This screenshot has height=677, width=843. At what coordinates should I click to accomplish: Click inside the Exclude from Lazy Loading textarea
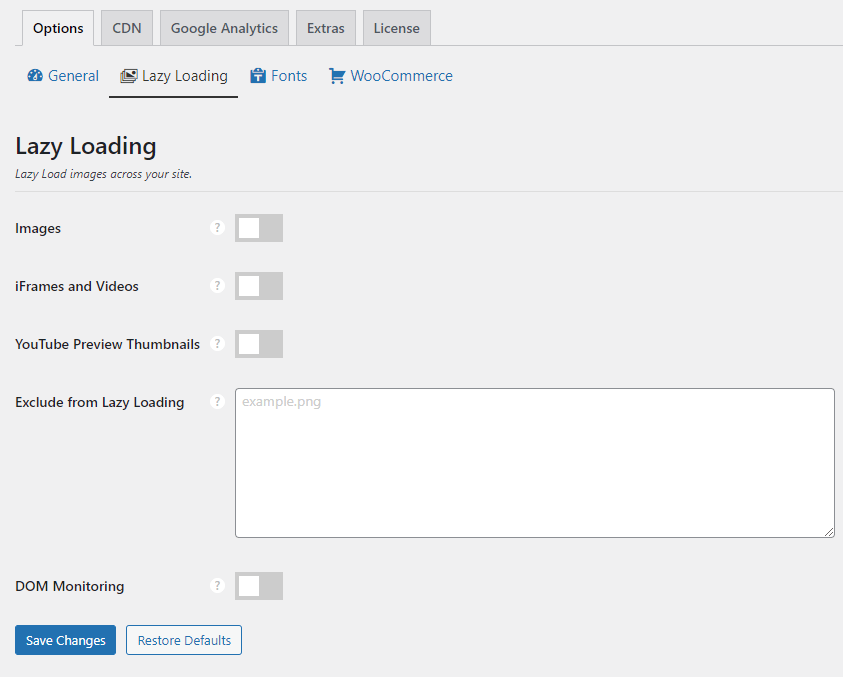(x=534, y=462)
